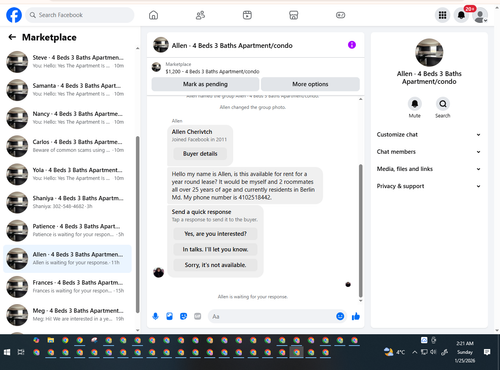Expand the Customize chat section
The image size is (500, 370).
pos(429,135)
